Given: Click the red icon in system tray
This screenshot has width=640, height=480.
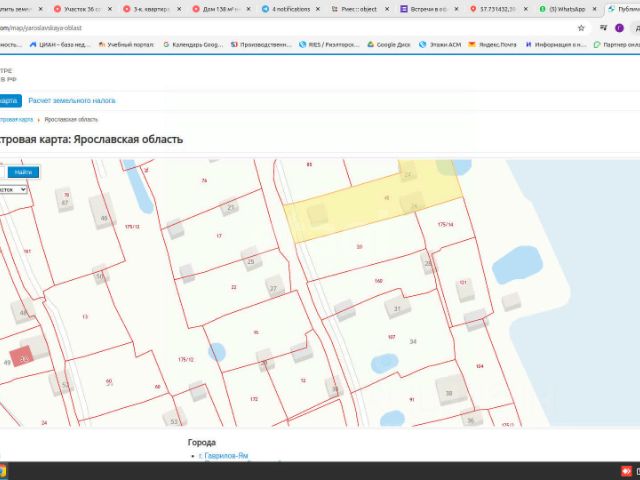Looking at the screenshot, I should [x=626, y=471].
